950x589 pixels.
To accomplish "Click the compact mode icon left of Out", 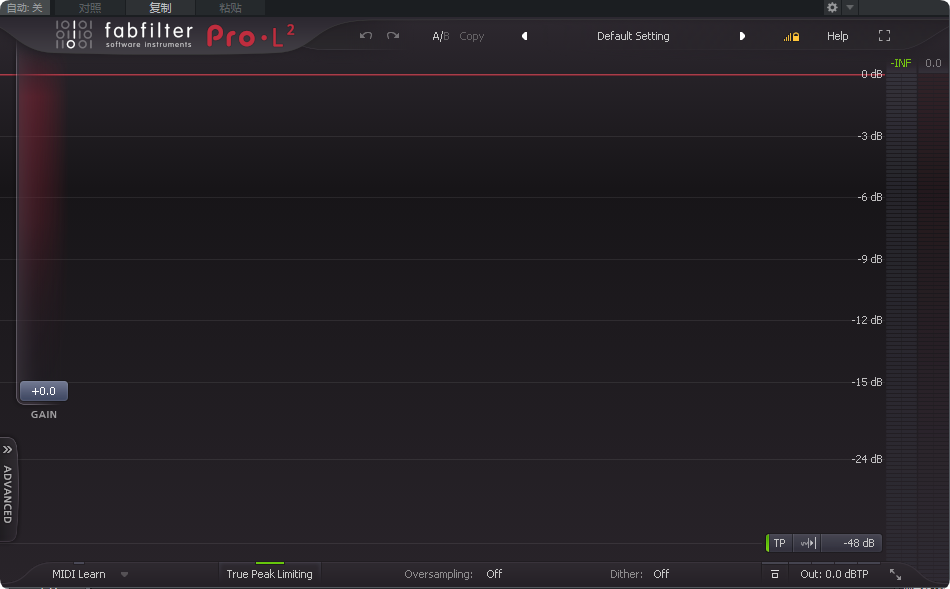I will (x=775, y=574).
